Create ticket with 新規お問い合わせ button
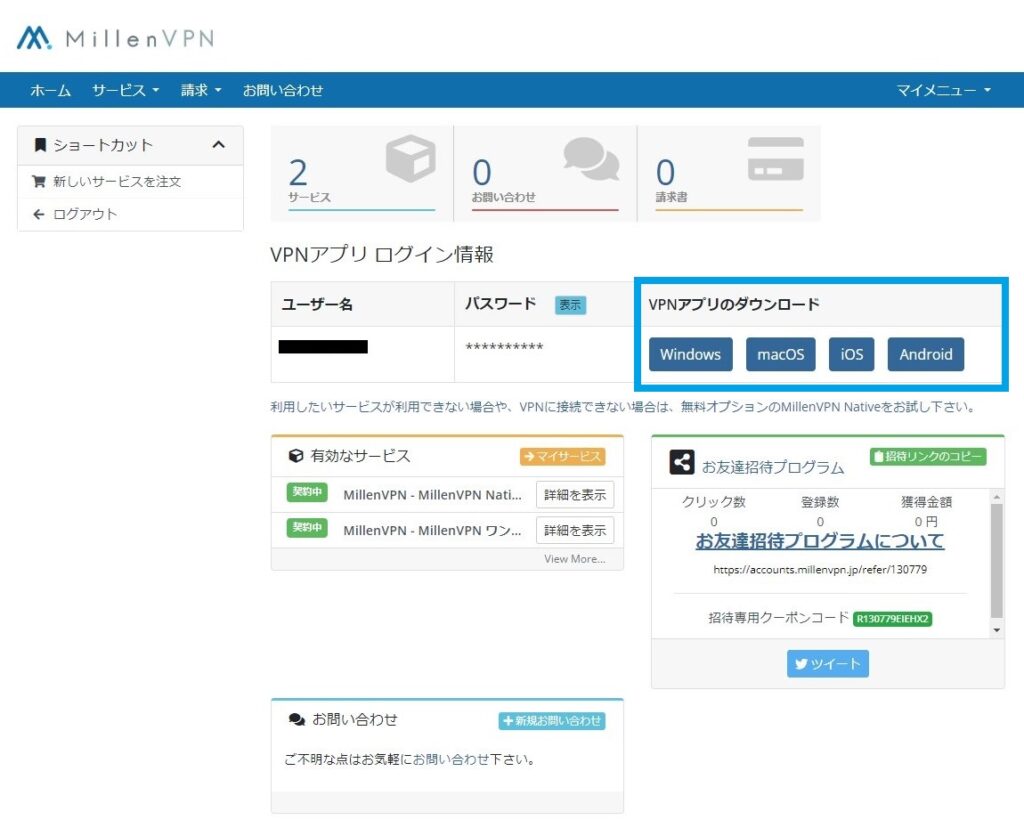 [x=552, y=721]
